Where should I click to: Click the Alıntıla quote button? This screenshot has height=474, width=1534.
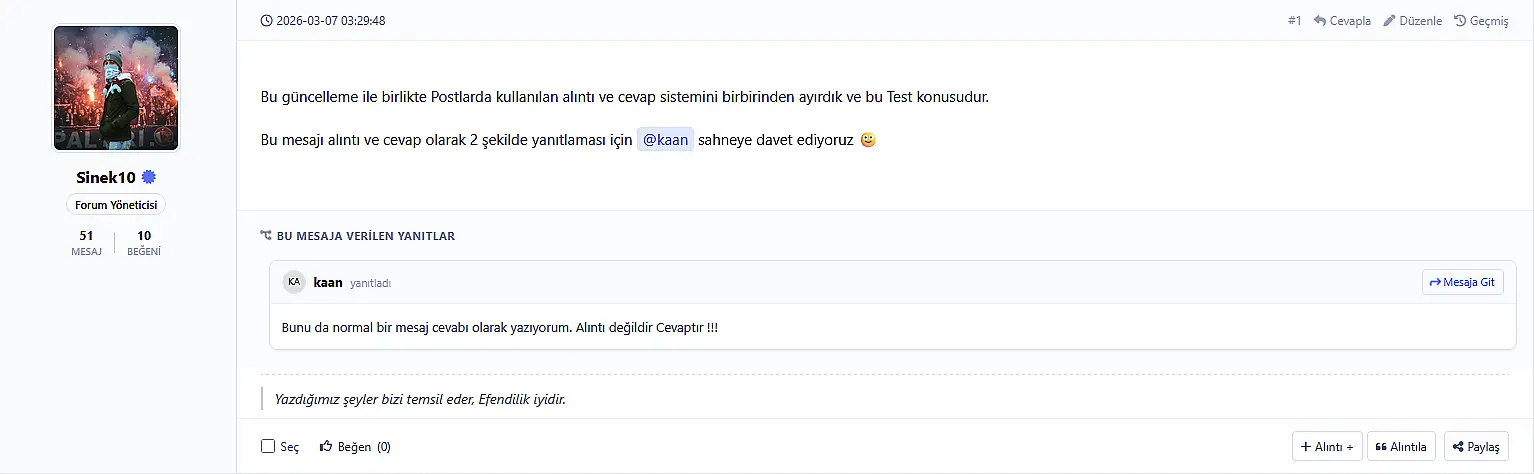(1402, 446)
